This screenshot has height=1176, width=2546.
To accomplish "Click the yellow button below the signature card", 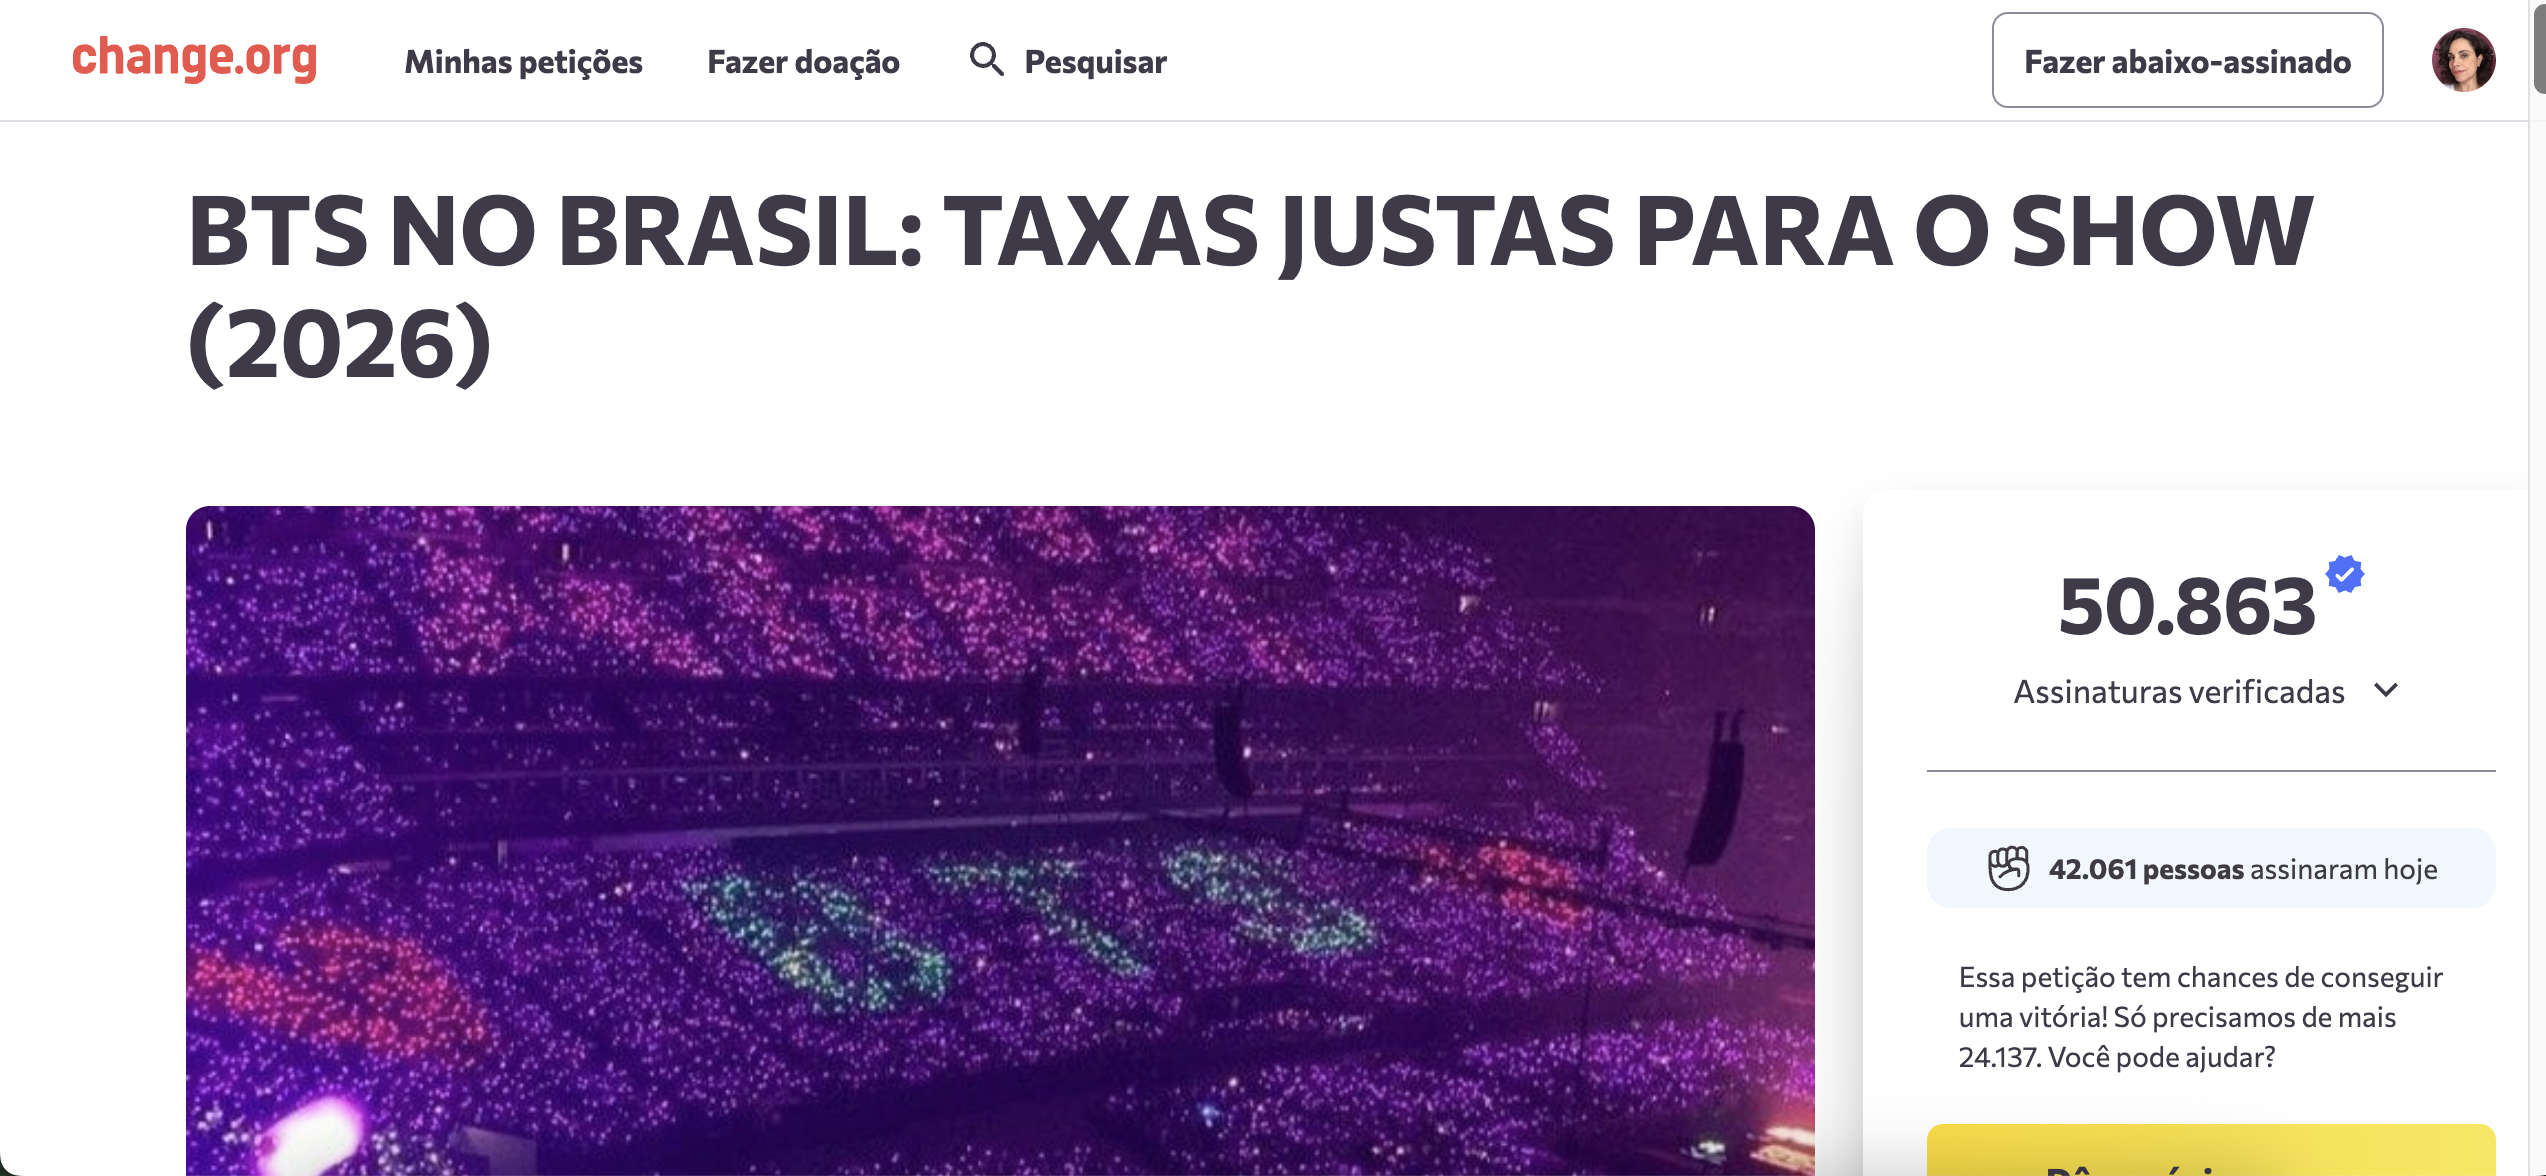I will click(2210, 1152).
